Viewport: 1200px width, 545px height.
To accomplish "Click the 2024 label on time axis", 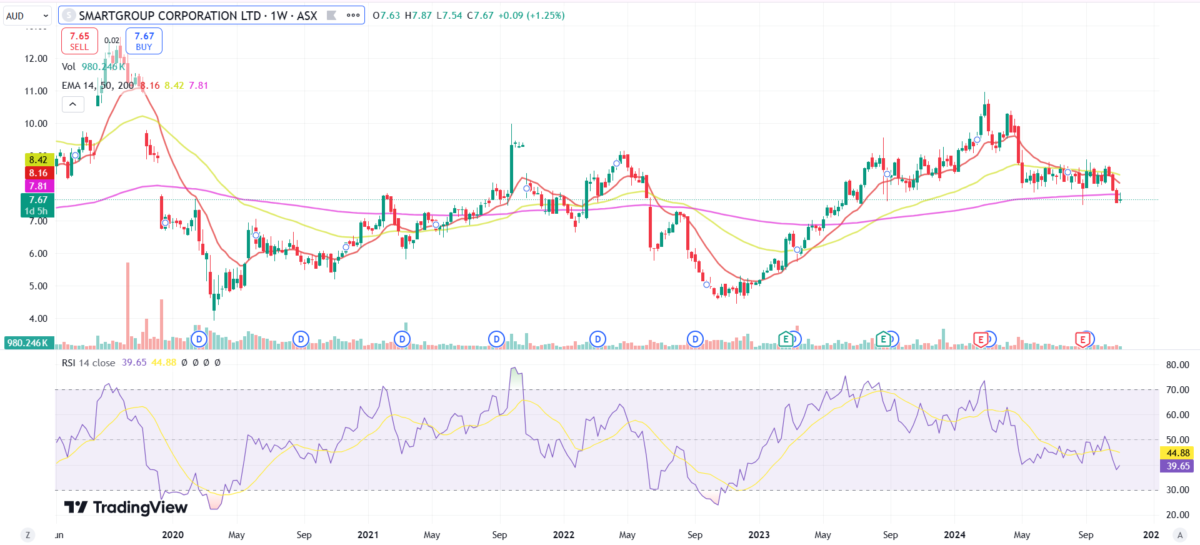I will (953, 535).
